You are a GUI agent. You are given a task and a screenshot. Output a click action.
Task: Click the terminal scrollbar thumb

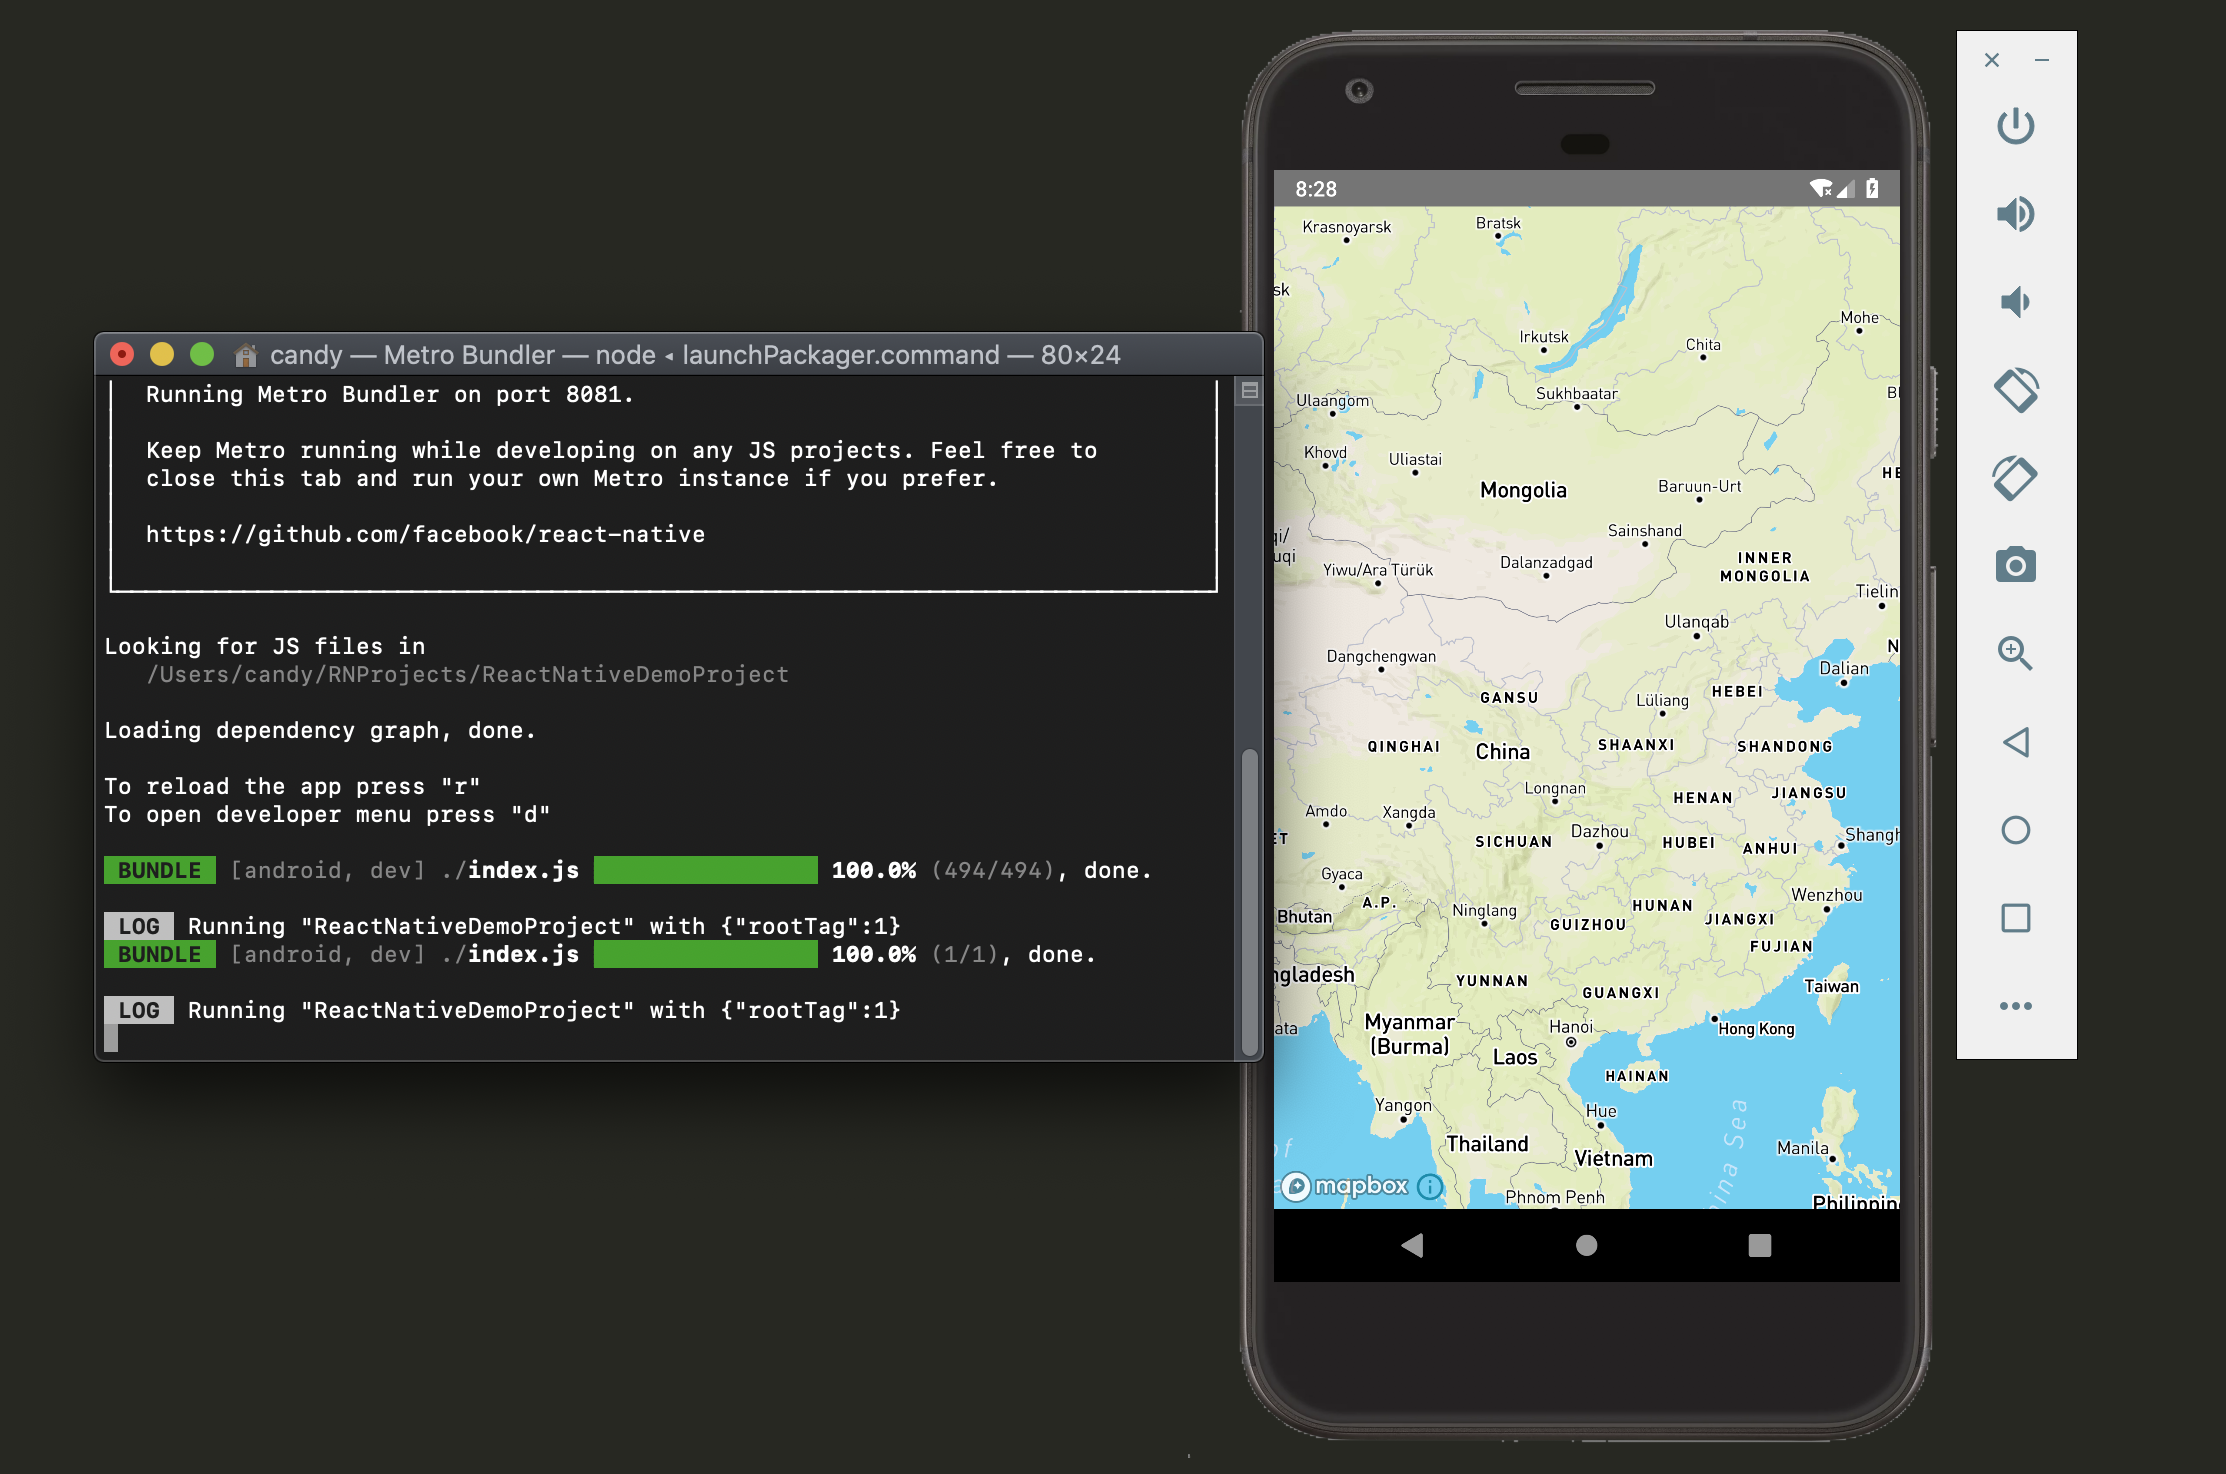(x=1249, y=900)
